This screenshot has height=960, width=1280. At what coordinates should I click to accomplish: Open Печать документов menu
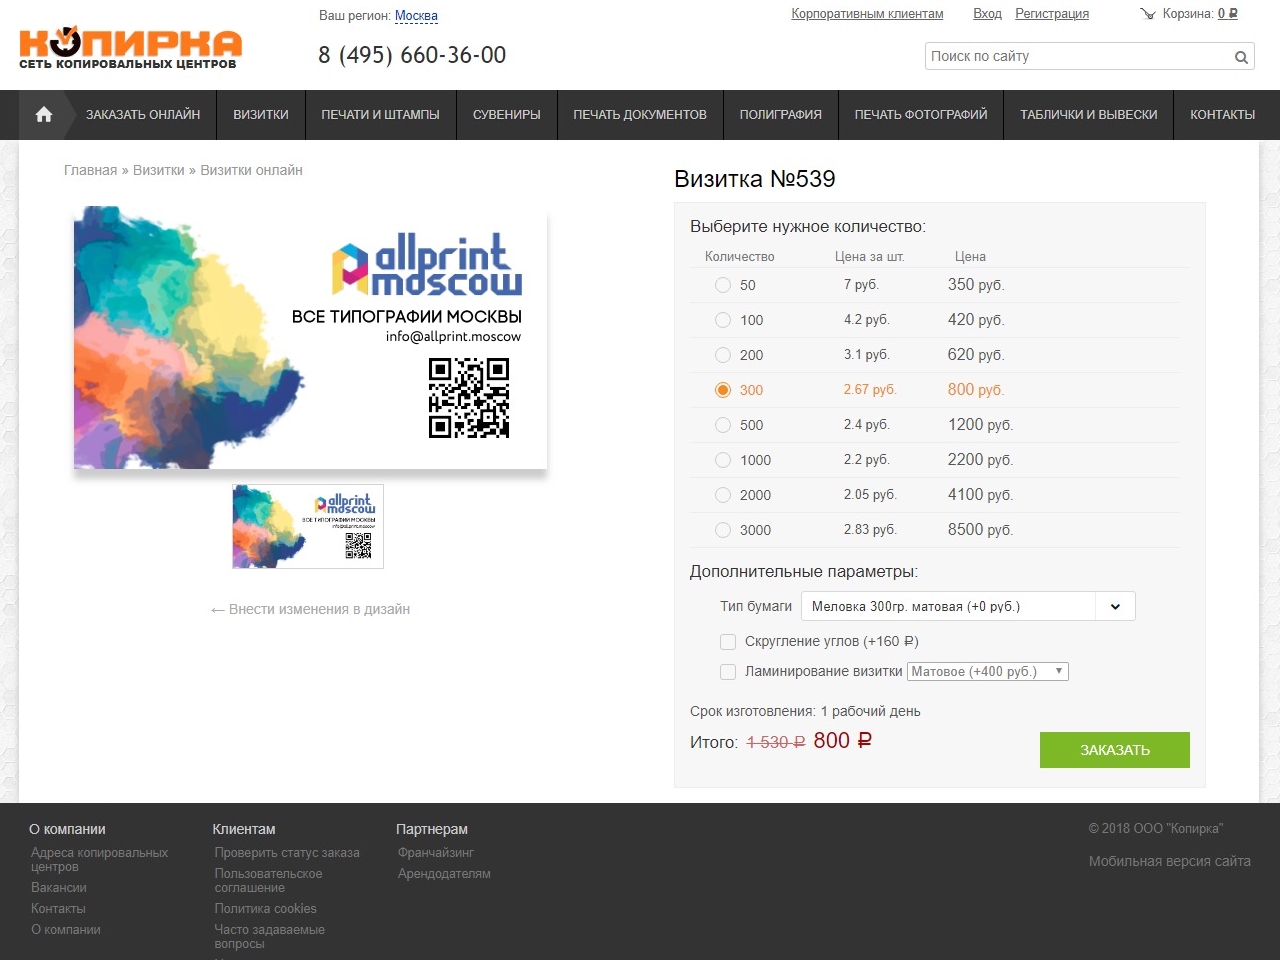640,115
